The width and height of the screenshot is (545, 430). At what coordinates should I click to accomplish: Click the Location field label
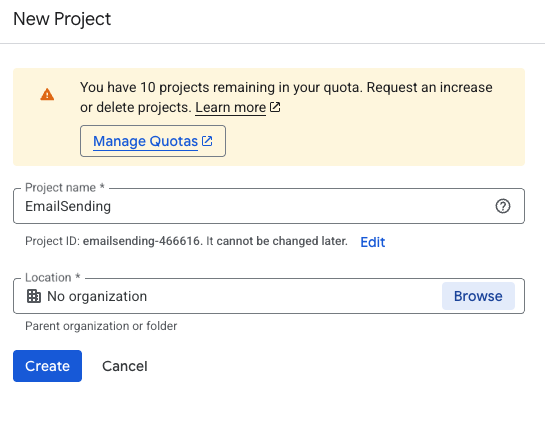(53, 277)
